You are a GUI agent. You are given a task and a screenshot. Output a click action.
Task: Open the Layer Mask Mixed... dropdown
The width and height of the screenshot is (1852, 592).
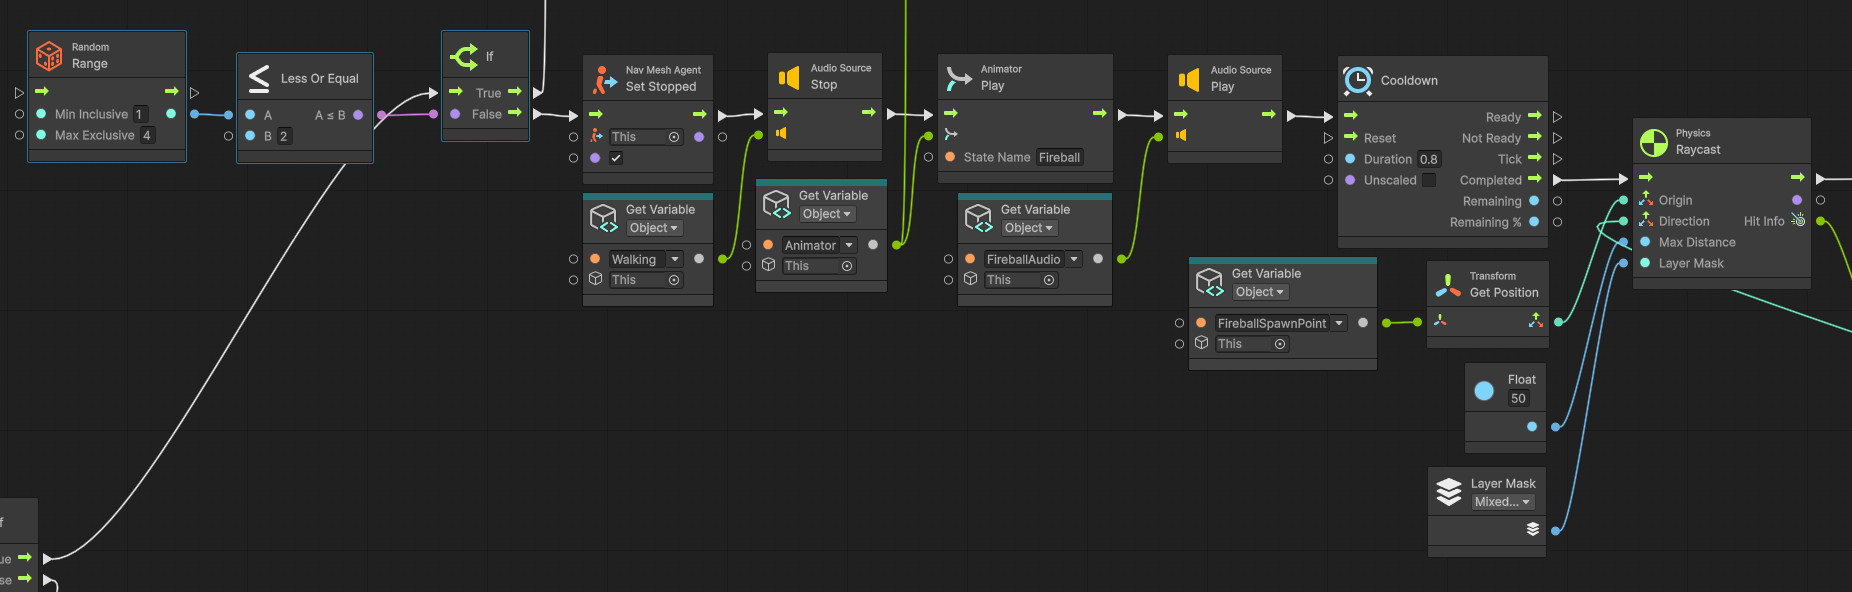[x=1502, y=502]
